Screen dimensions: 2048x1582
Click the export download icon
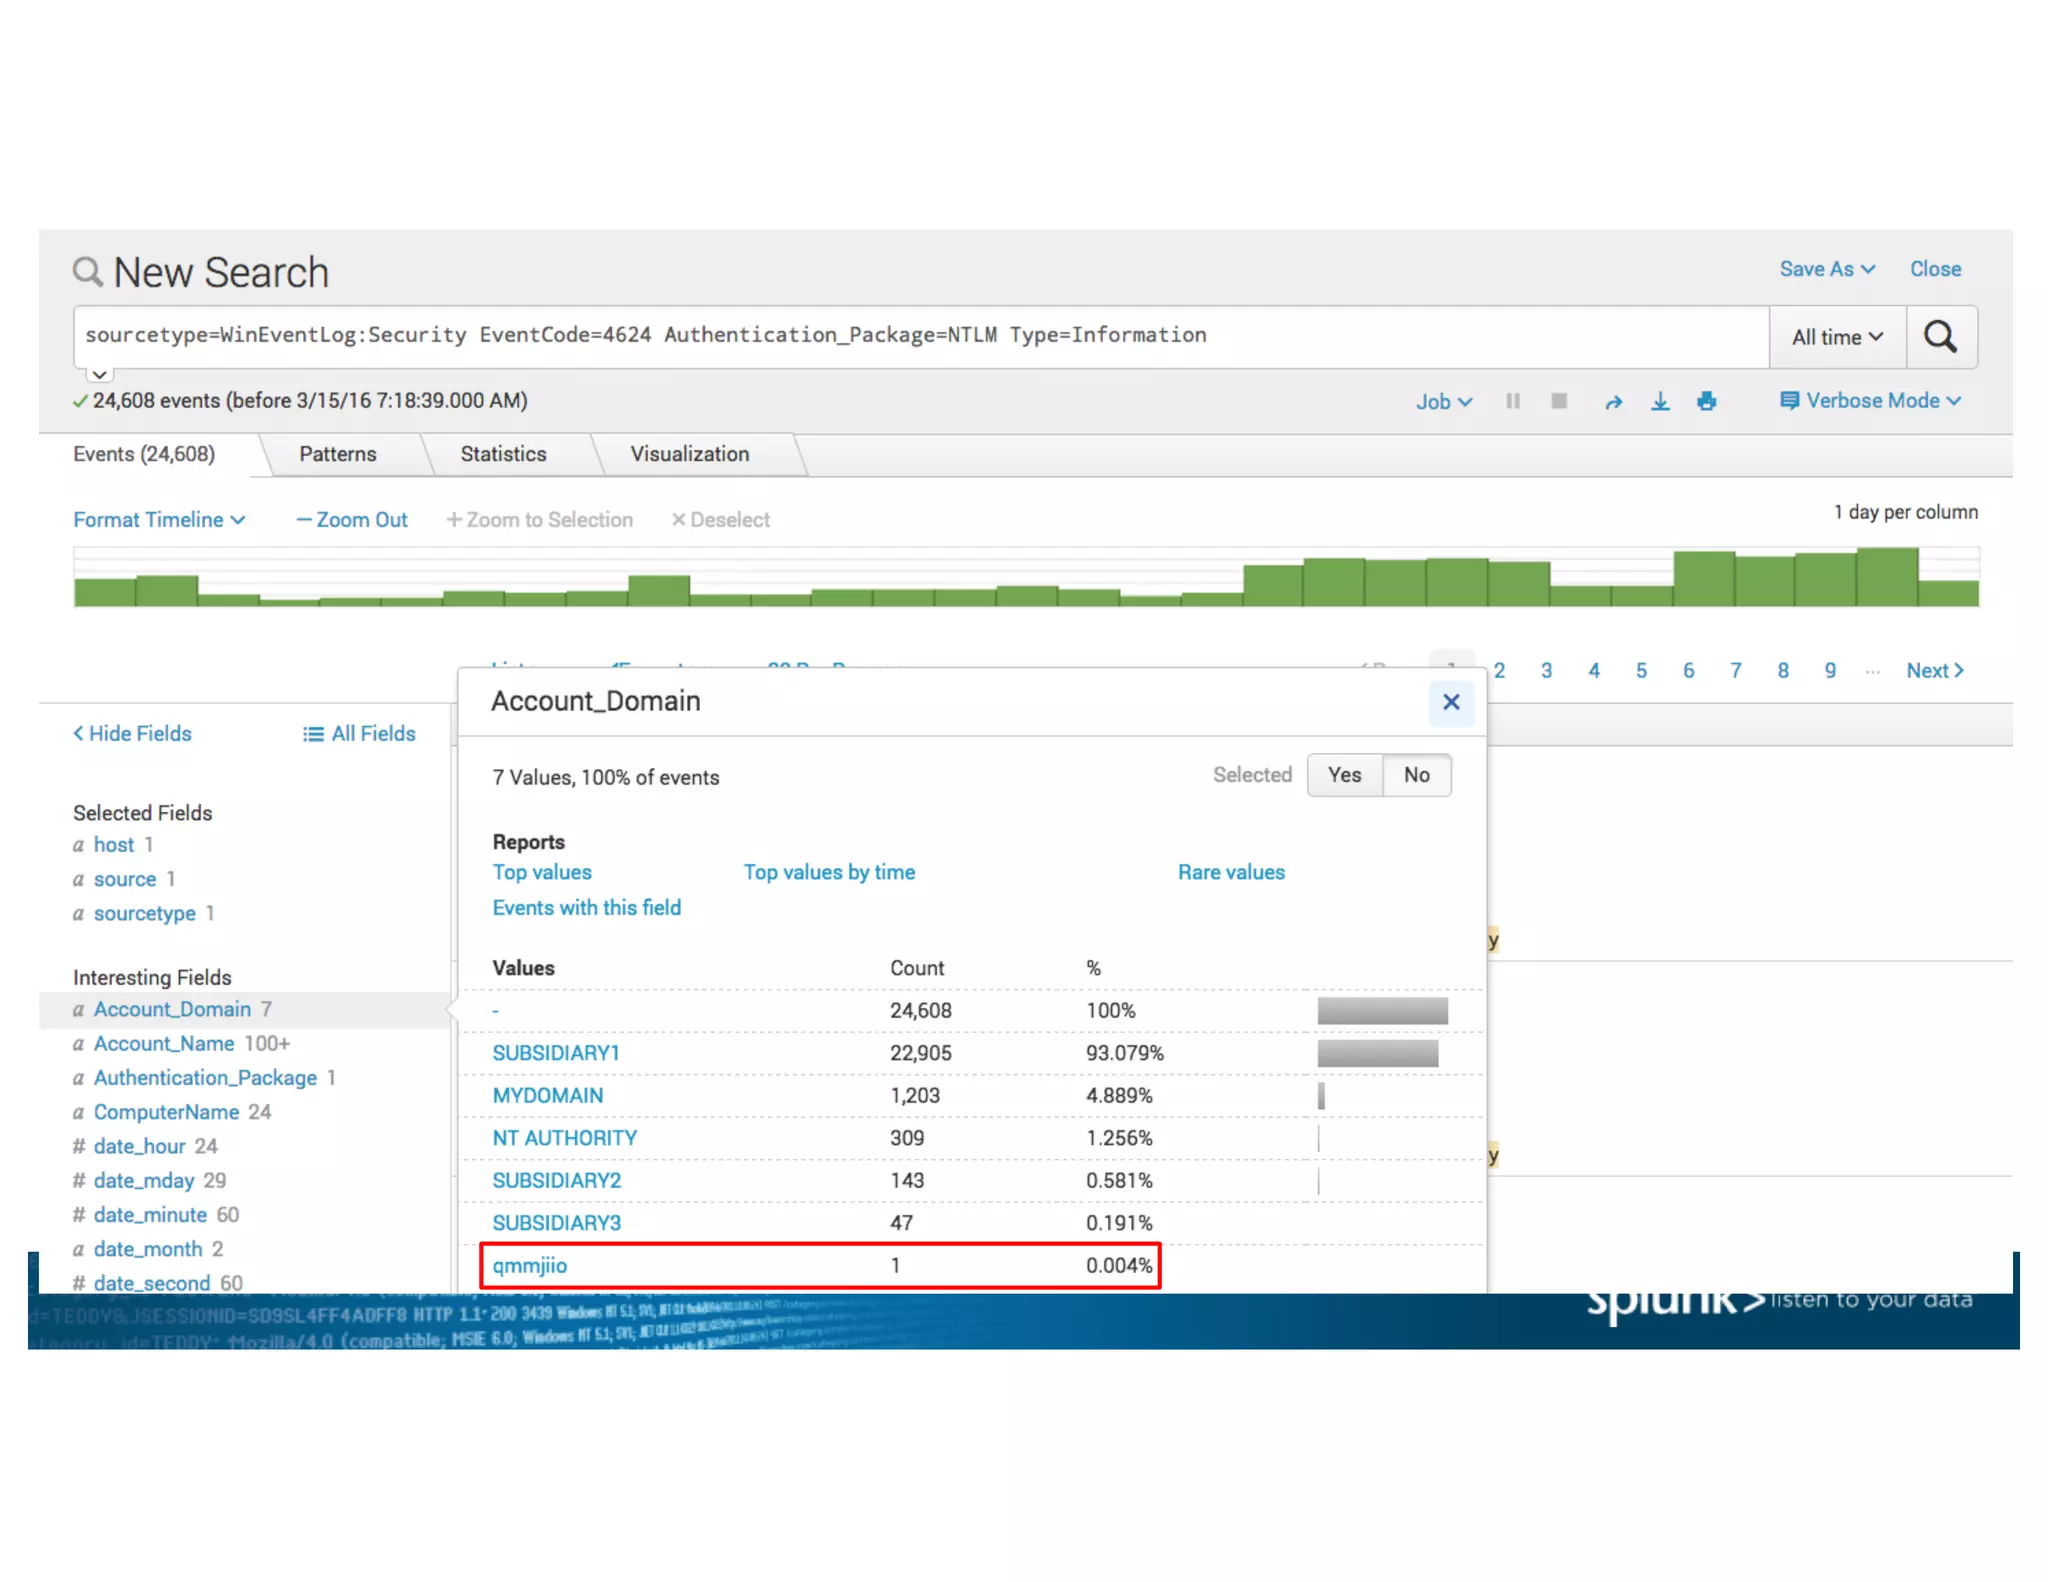click(x=1660, y=402)
